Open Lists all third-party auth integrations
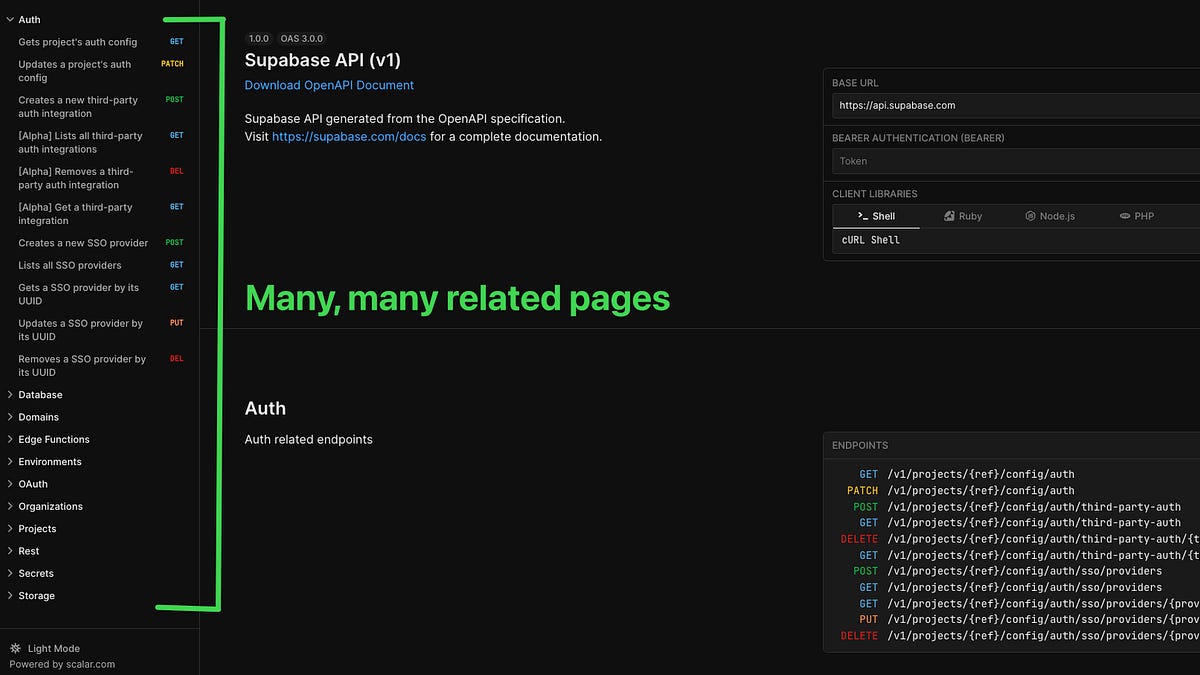The image size is (1200, 675). (80, 142)
